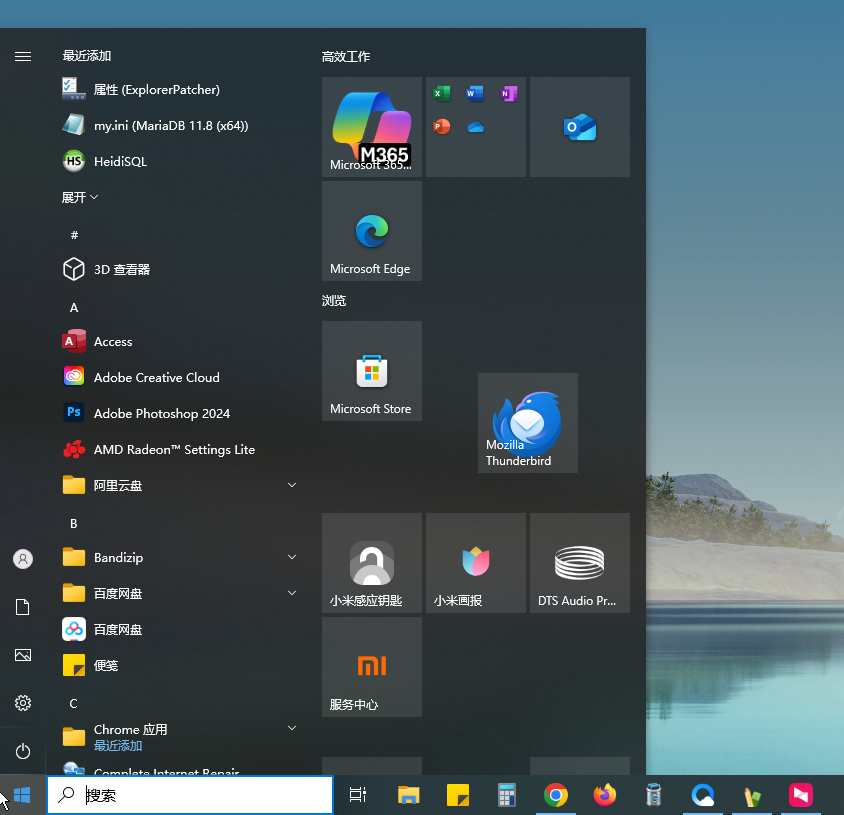Click the B letter header in app list
This screenshot has height=815, width=844.
point(74,523)
